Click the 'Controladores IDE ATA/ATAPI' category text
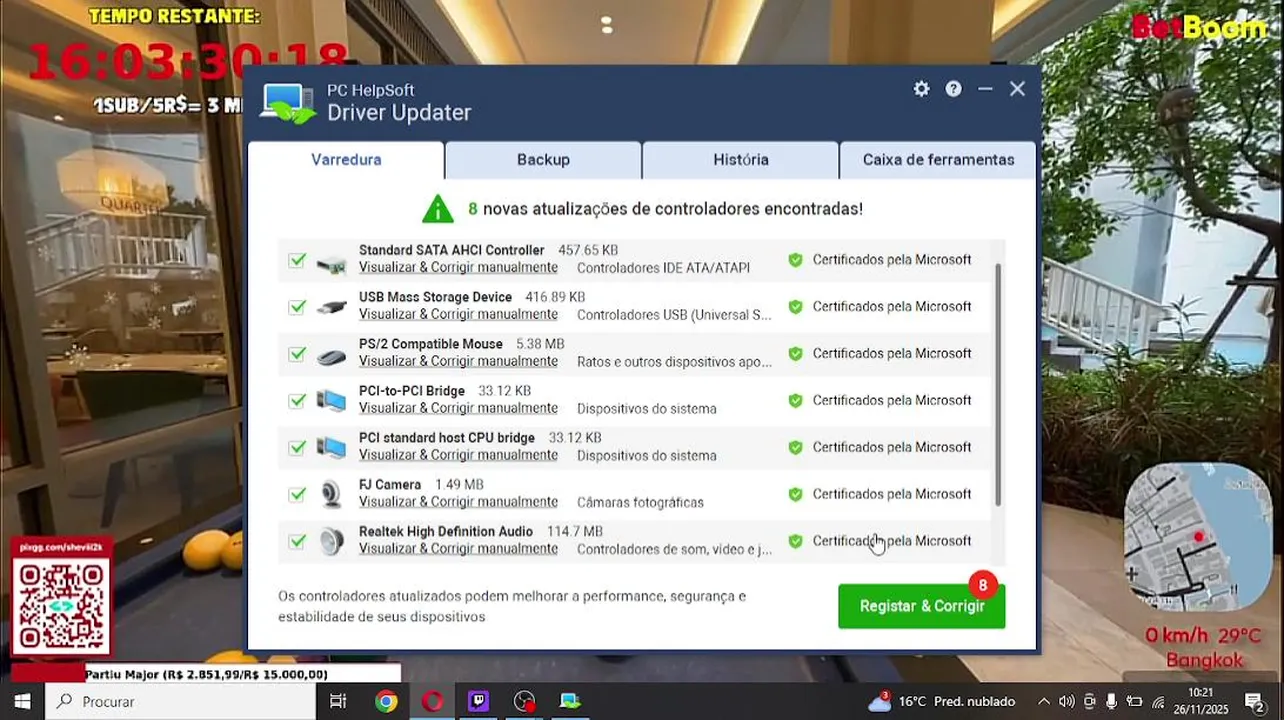Screen dimensions: 1284x720 pyautogui.click(x=663, y=268)
